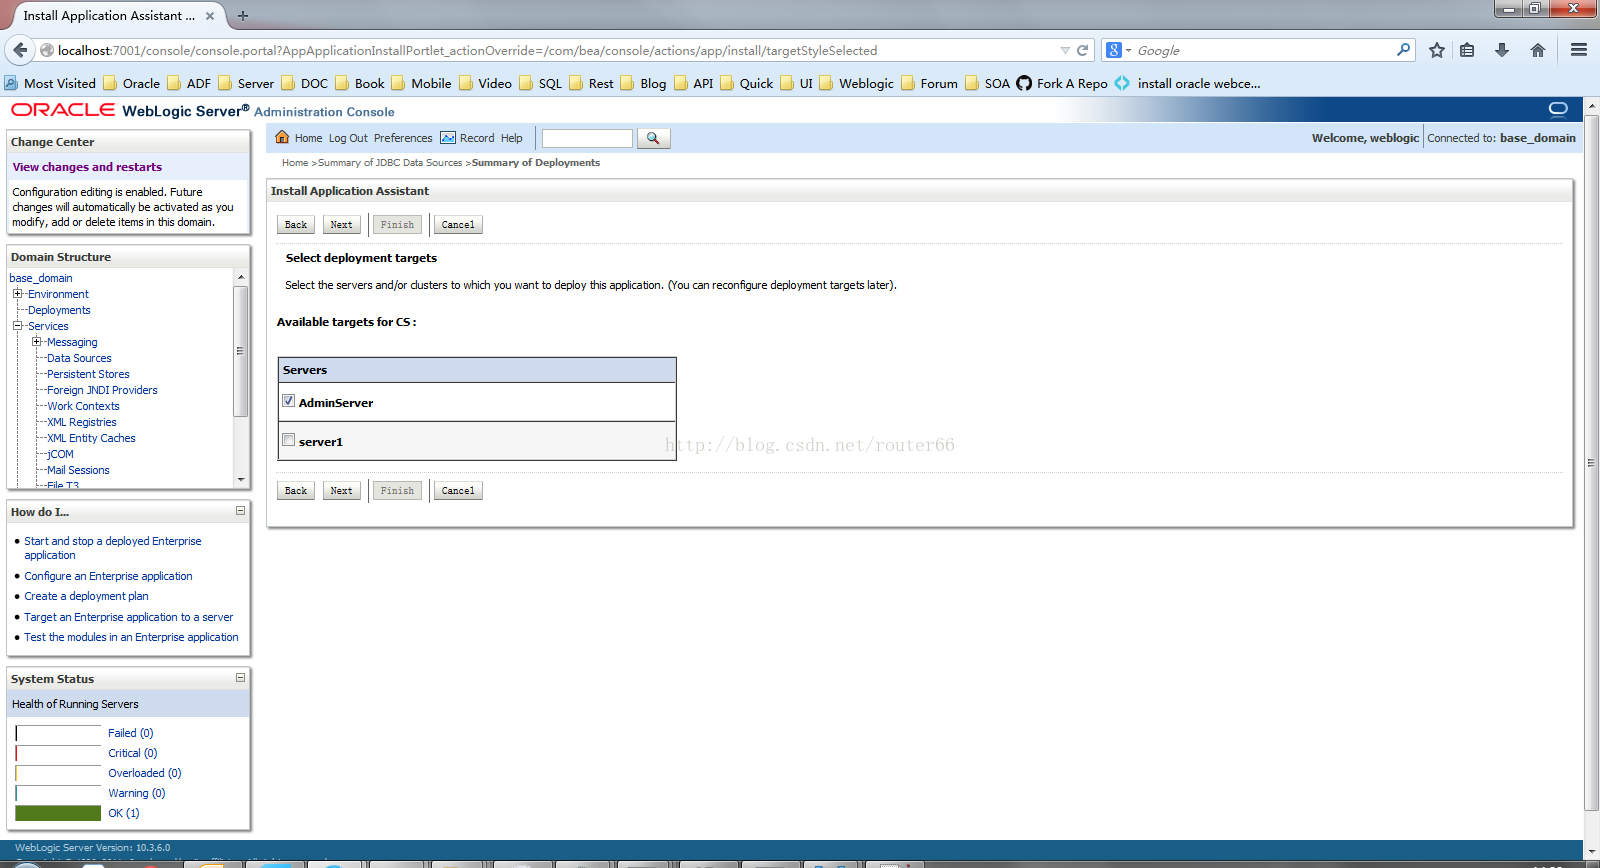Uncheck the AdminServer target checkbox
Image resolution: width=1600 pixels, height=868 pixels.
(x=288, y=401)
